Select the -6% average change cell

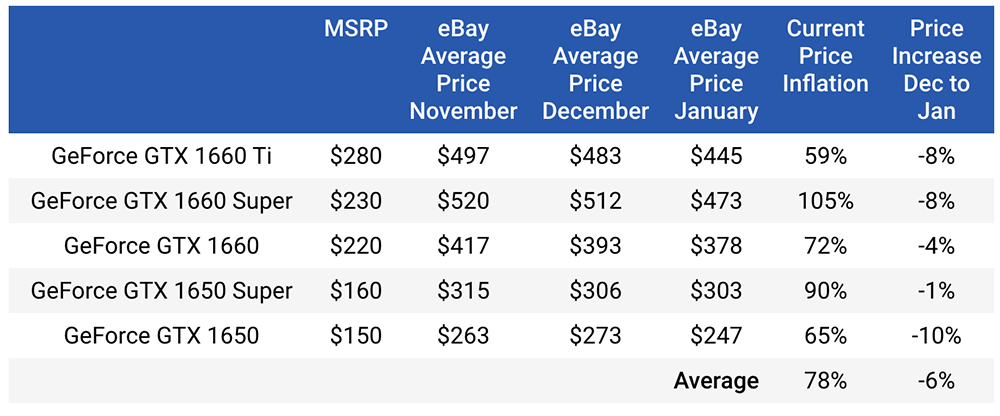(936, 381)
